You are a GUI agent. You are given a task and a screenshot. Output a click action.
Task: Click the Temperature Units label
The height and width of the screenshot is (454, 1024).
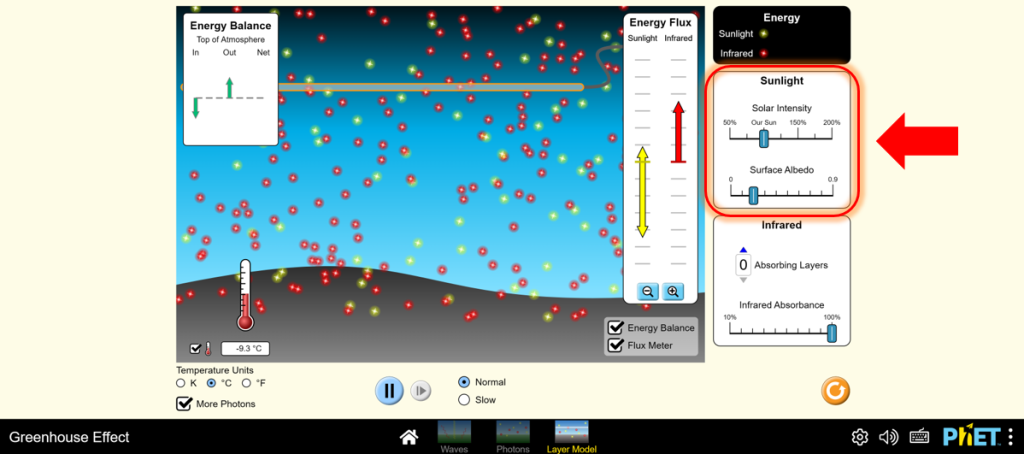[215, 370]
